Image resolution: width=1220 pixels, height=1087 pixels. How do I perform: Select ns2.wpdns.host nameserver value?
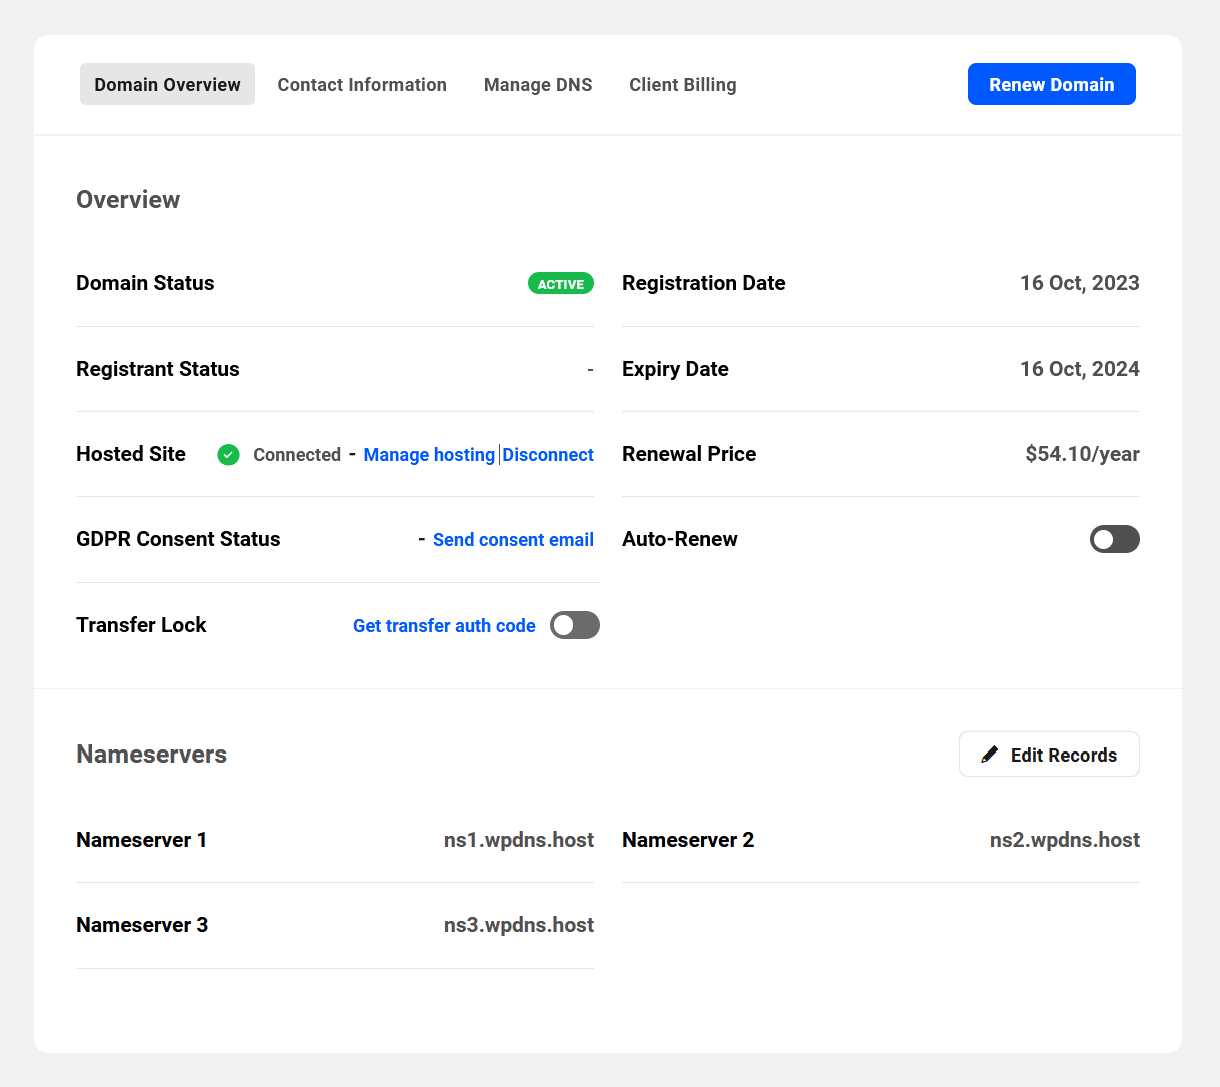[1065, 840]
